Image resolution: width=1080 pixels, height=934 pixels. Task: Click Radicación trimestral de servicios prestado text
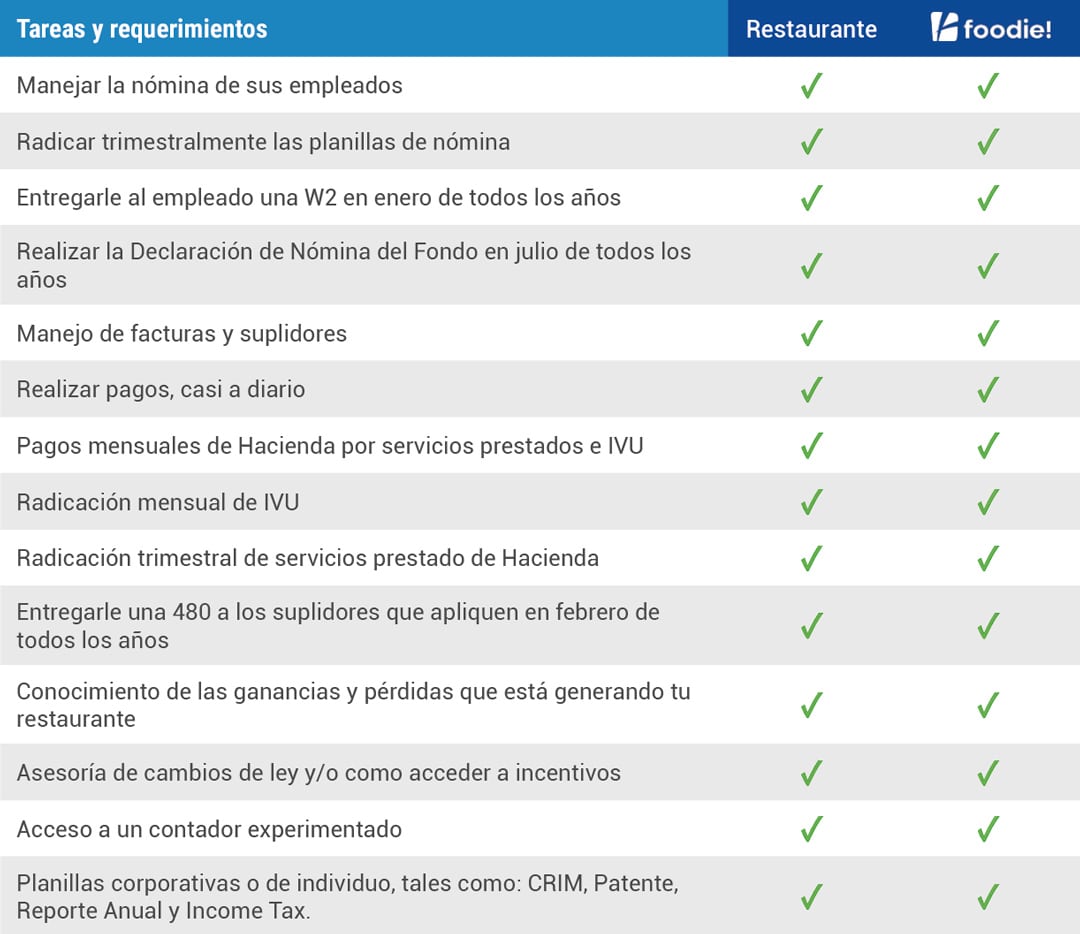point(307,557)
